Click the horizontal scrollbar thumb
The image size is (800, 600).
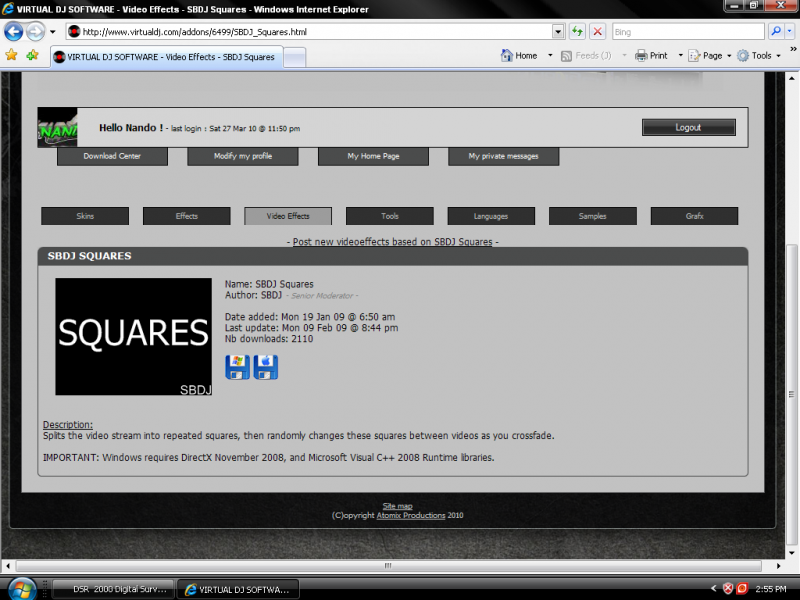pos(388,566)
